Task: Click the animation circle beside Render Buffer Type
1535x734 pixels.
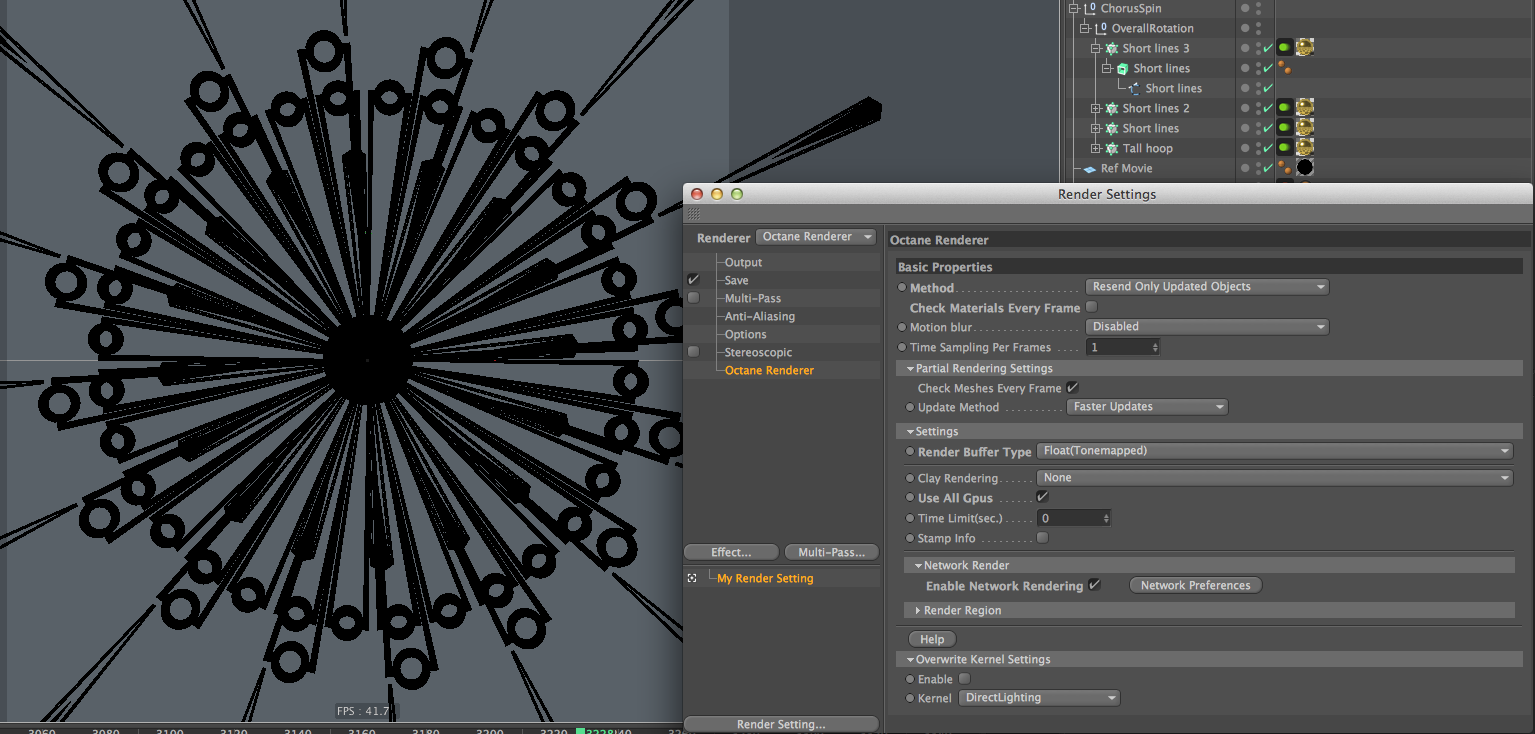Action: point(910,452)
